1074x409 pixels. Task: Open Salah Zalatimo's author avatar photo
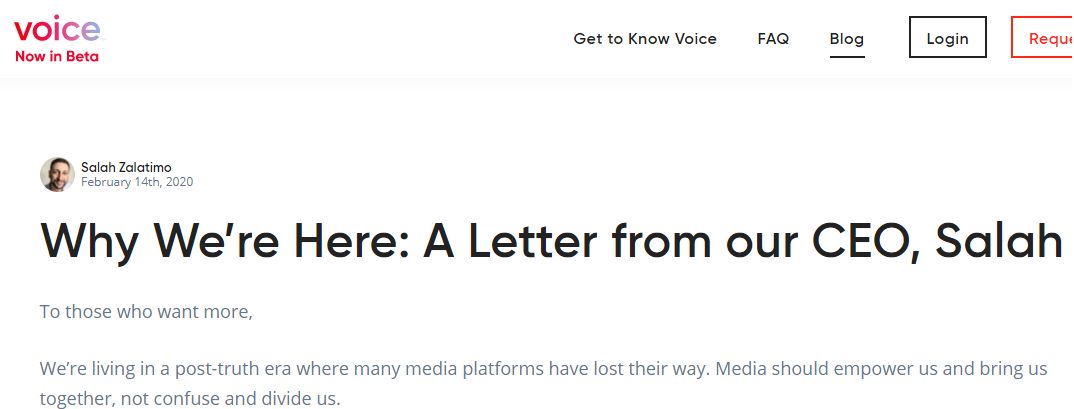pyautogui.click(x=58, y=174)
